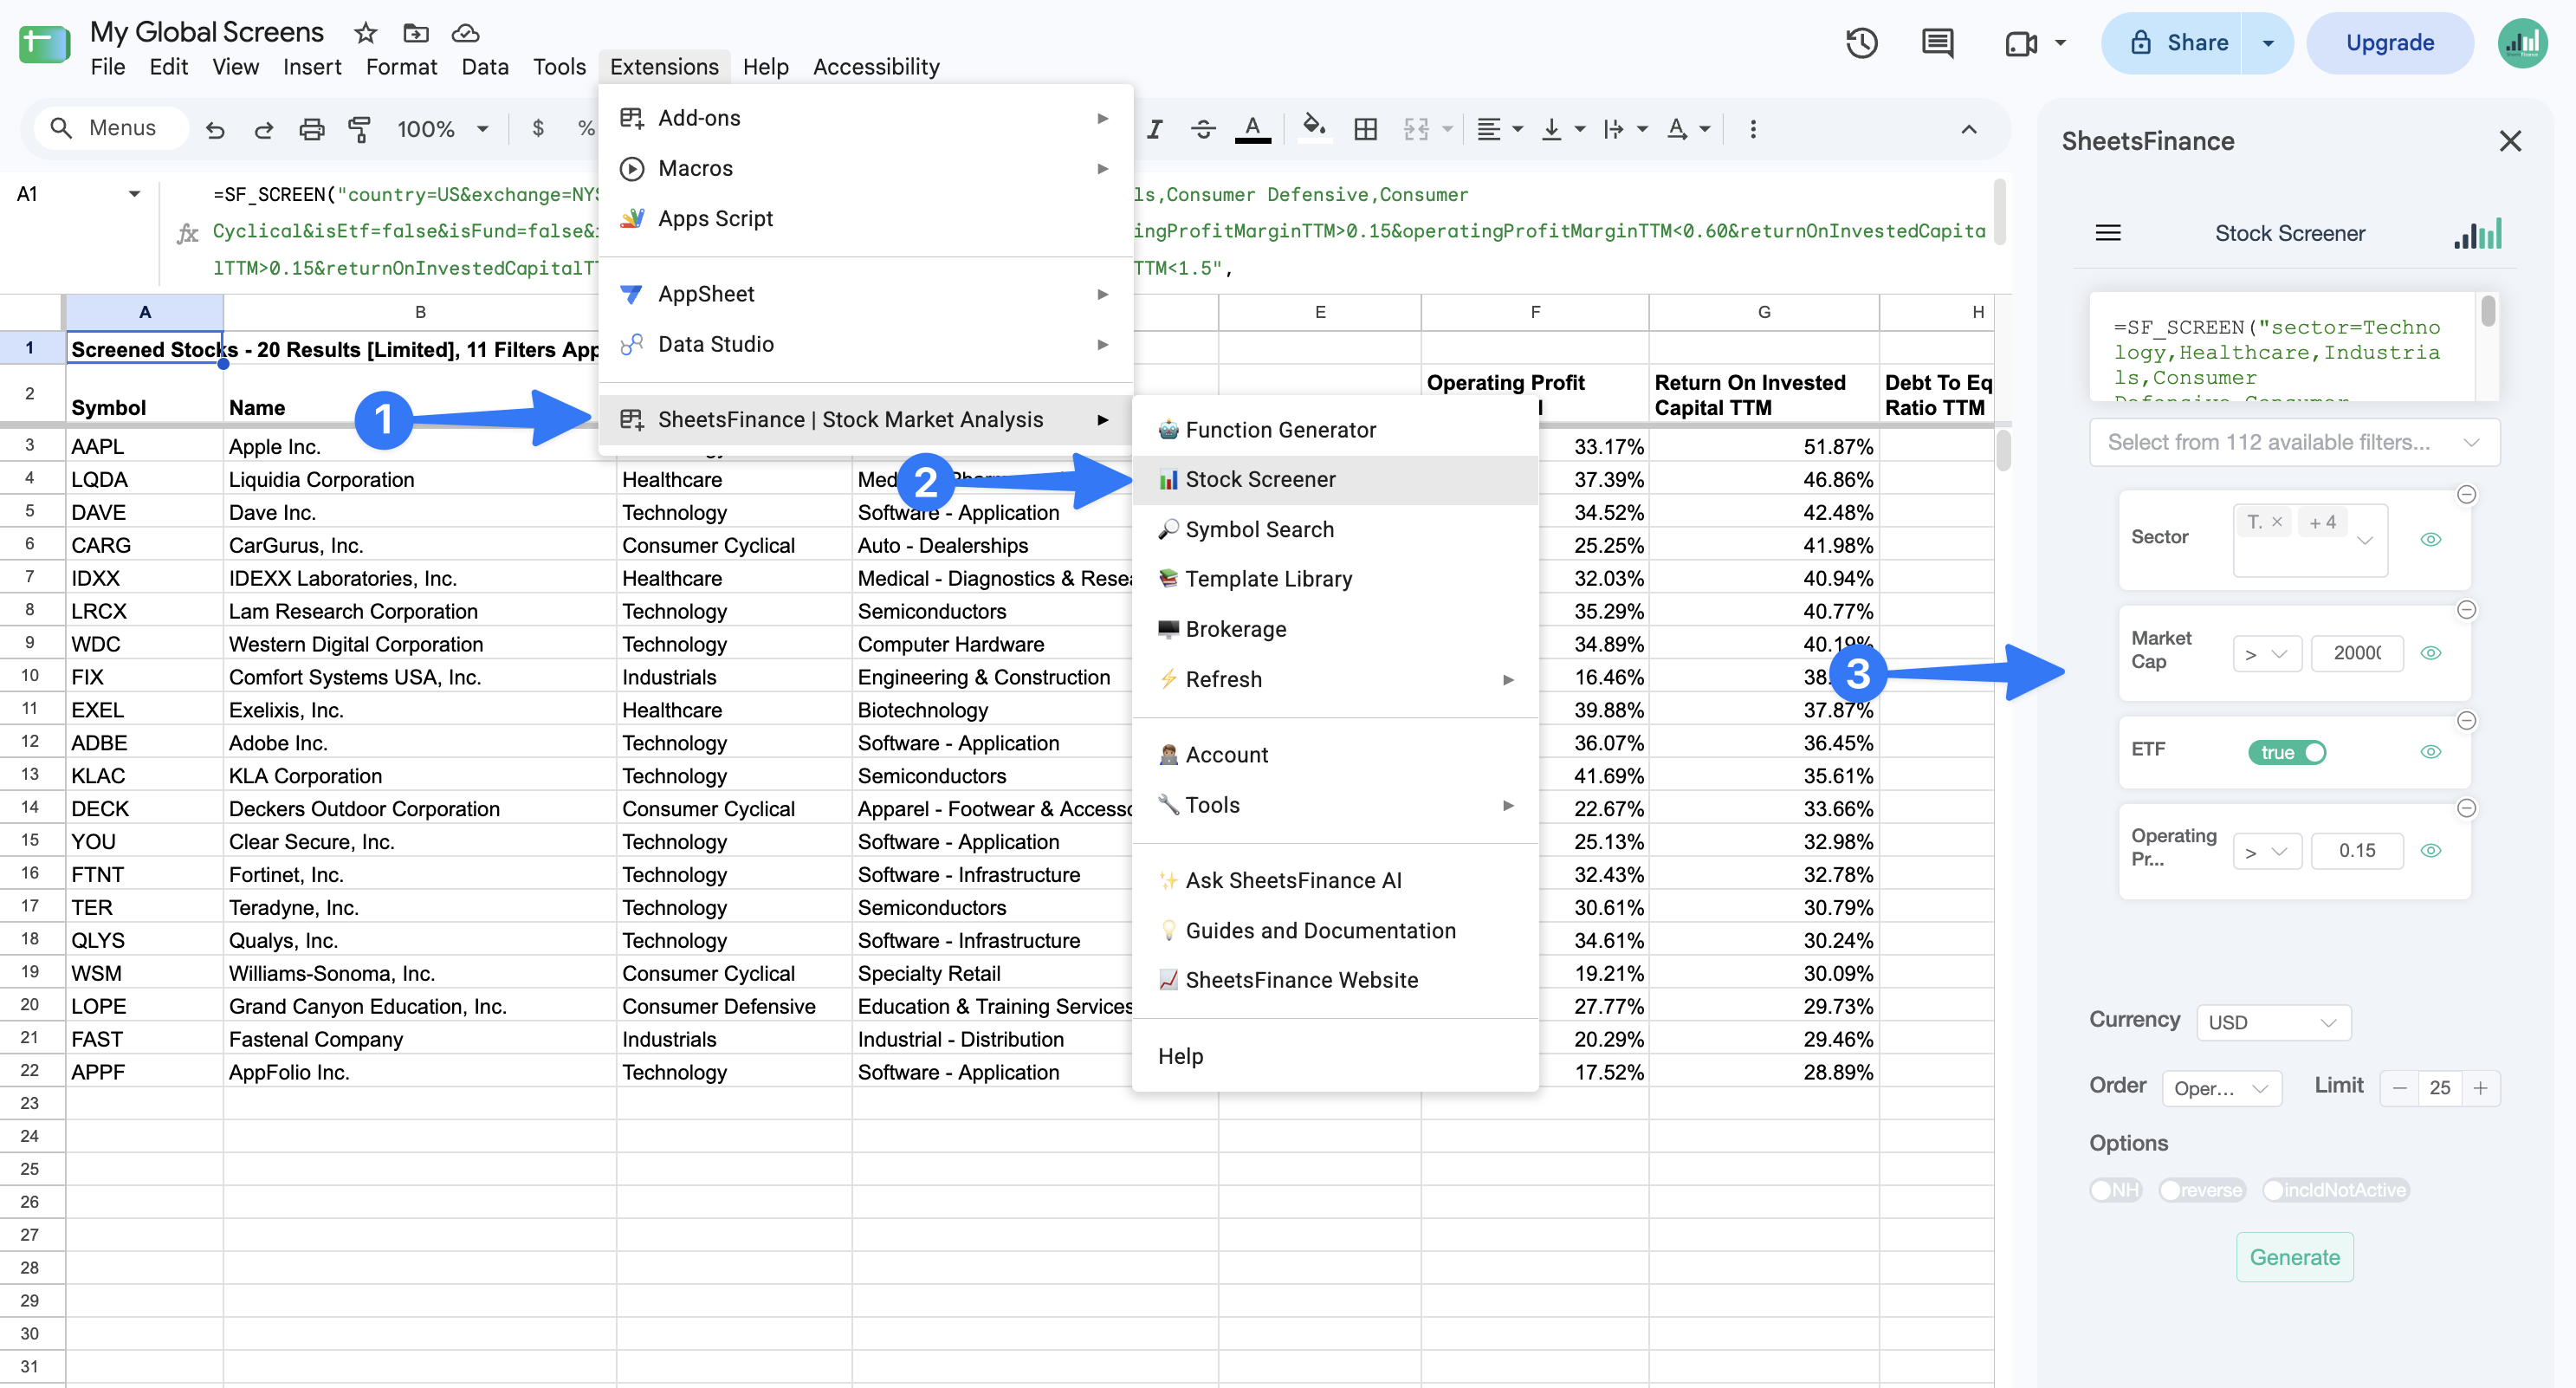Collapse the toolbar with up chevron
Screen dimensions: 2576x1388
1968,128
